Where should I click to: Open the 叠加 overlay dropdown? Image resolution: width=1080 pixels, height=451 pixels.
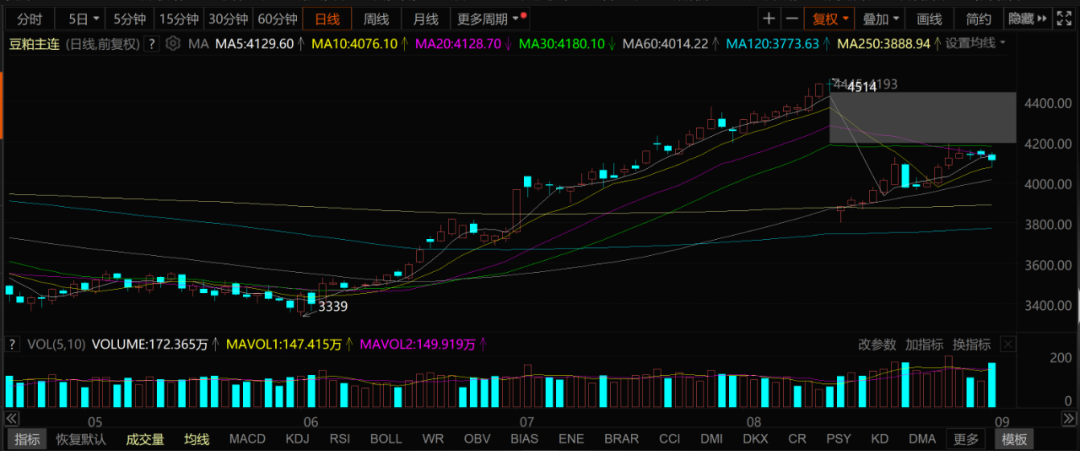coord(880,19)
